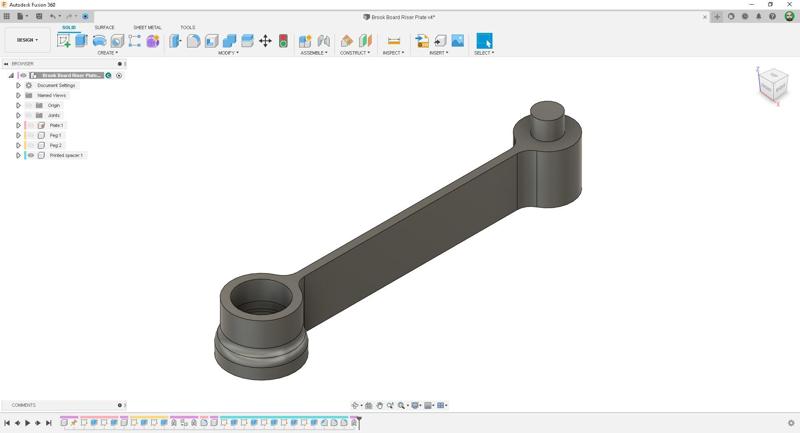The image size is (800, 433).
Task: Expand the Named Views folder
Action: tap(18, 95)
